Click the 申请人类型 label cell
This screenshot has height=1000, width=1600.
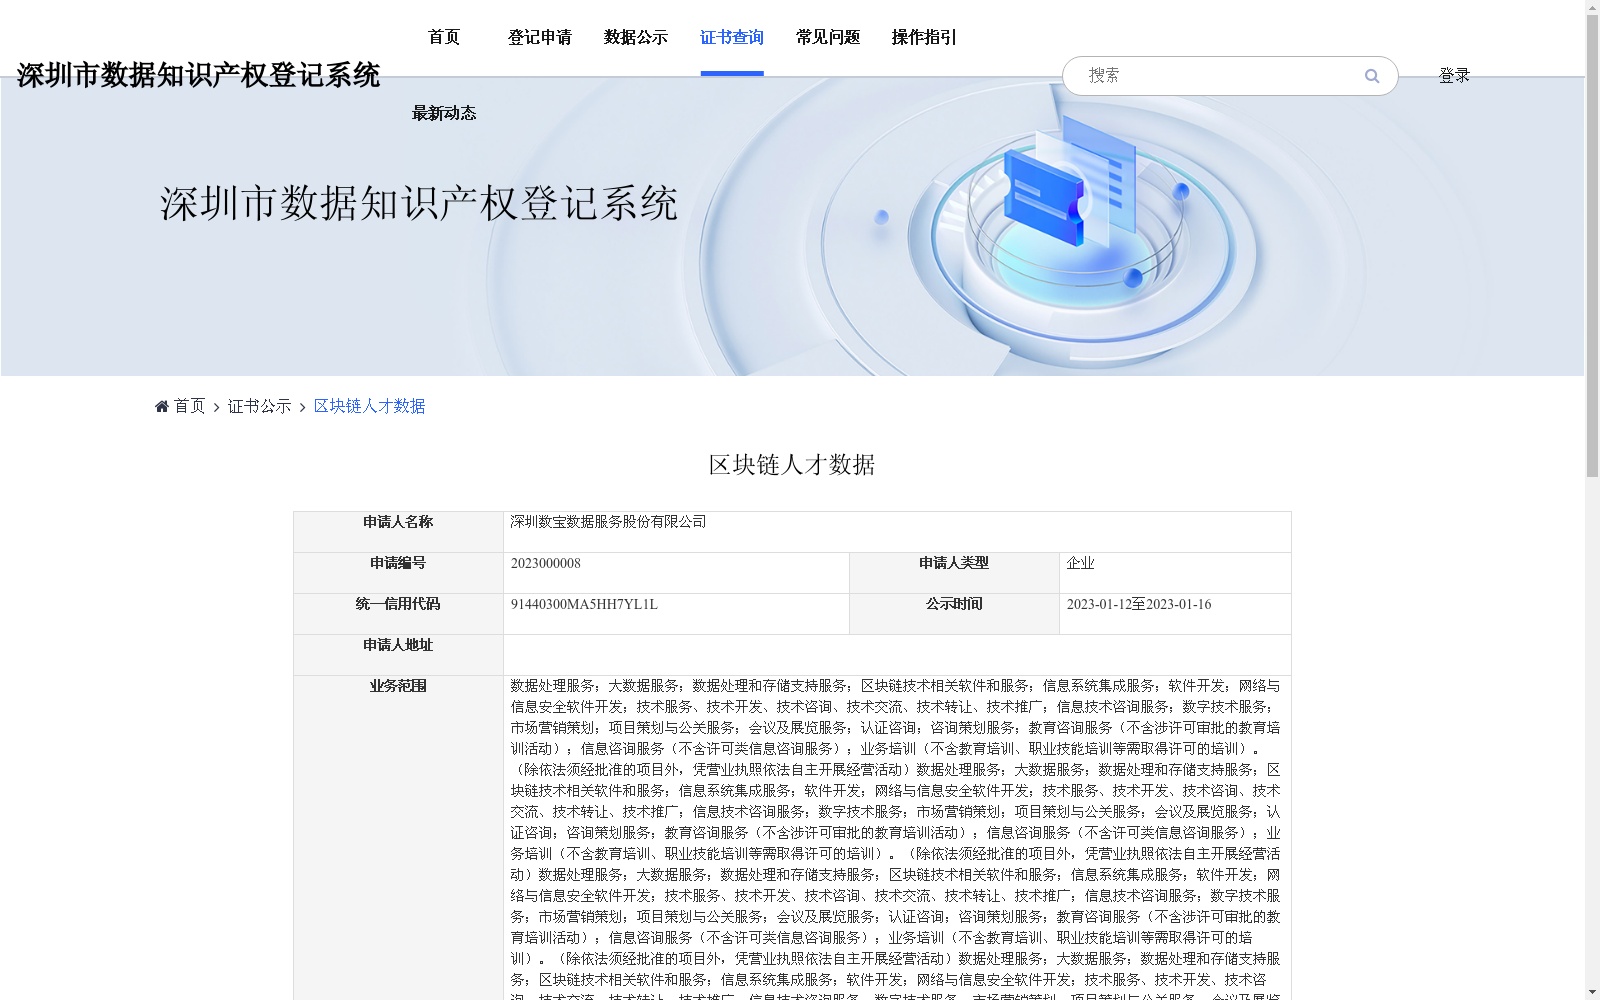coord(954,573)
